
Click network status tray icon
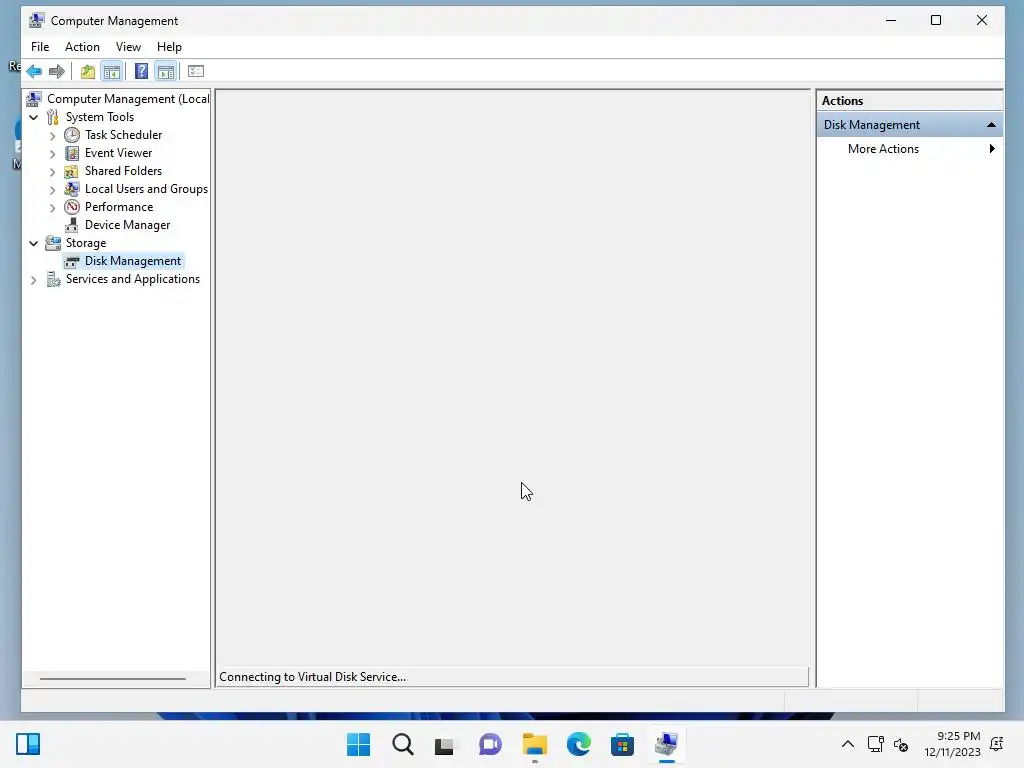coord(876,744)
